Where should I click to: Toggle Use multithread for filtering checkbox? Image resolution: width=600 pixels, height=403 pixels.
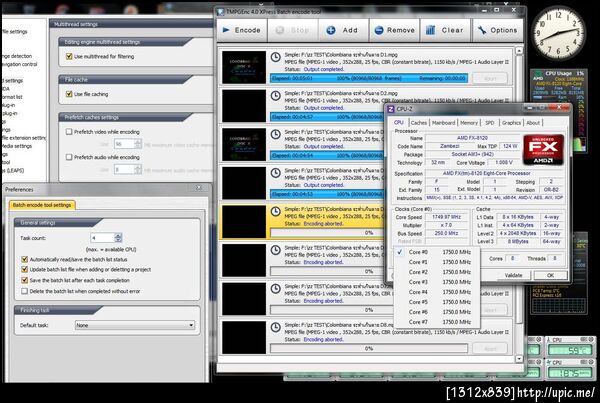point(69,56)
